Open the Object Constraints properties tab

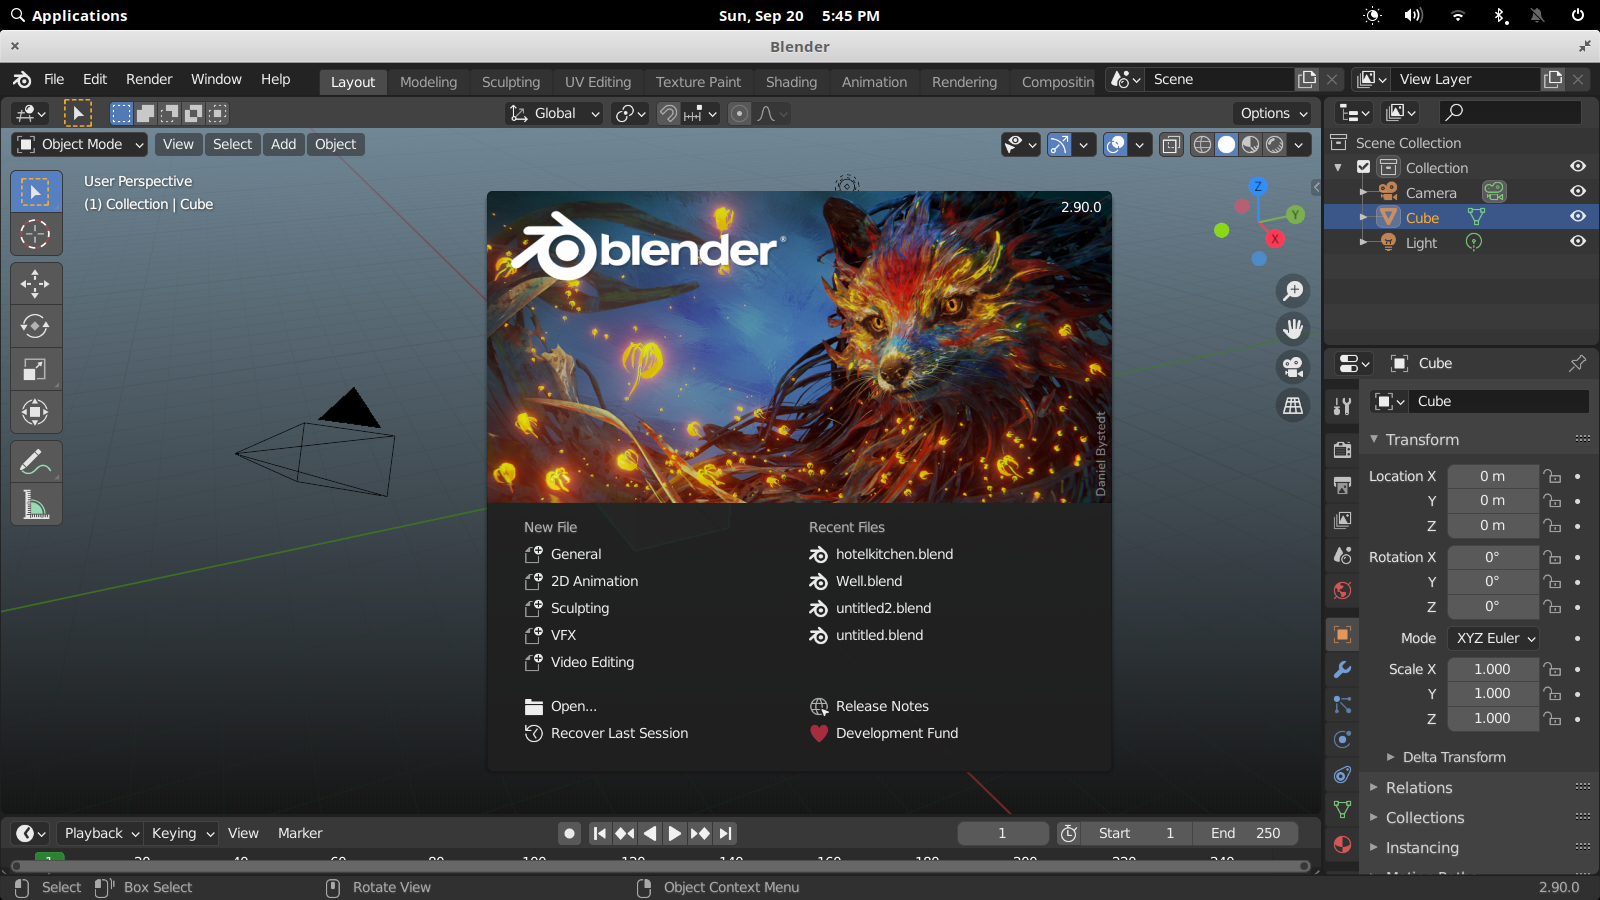pos(1342,775)
